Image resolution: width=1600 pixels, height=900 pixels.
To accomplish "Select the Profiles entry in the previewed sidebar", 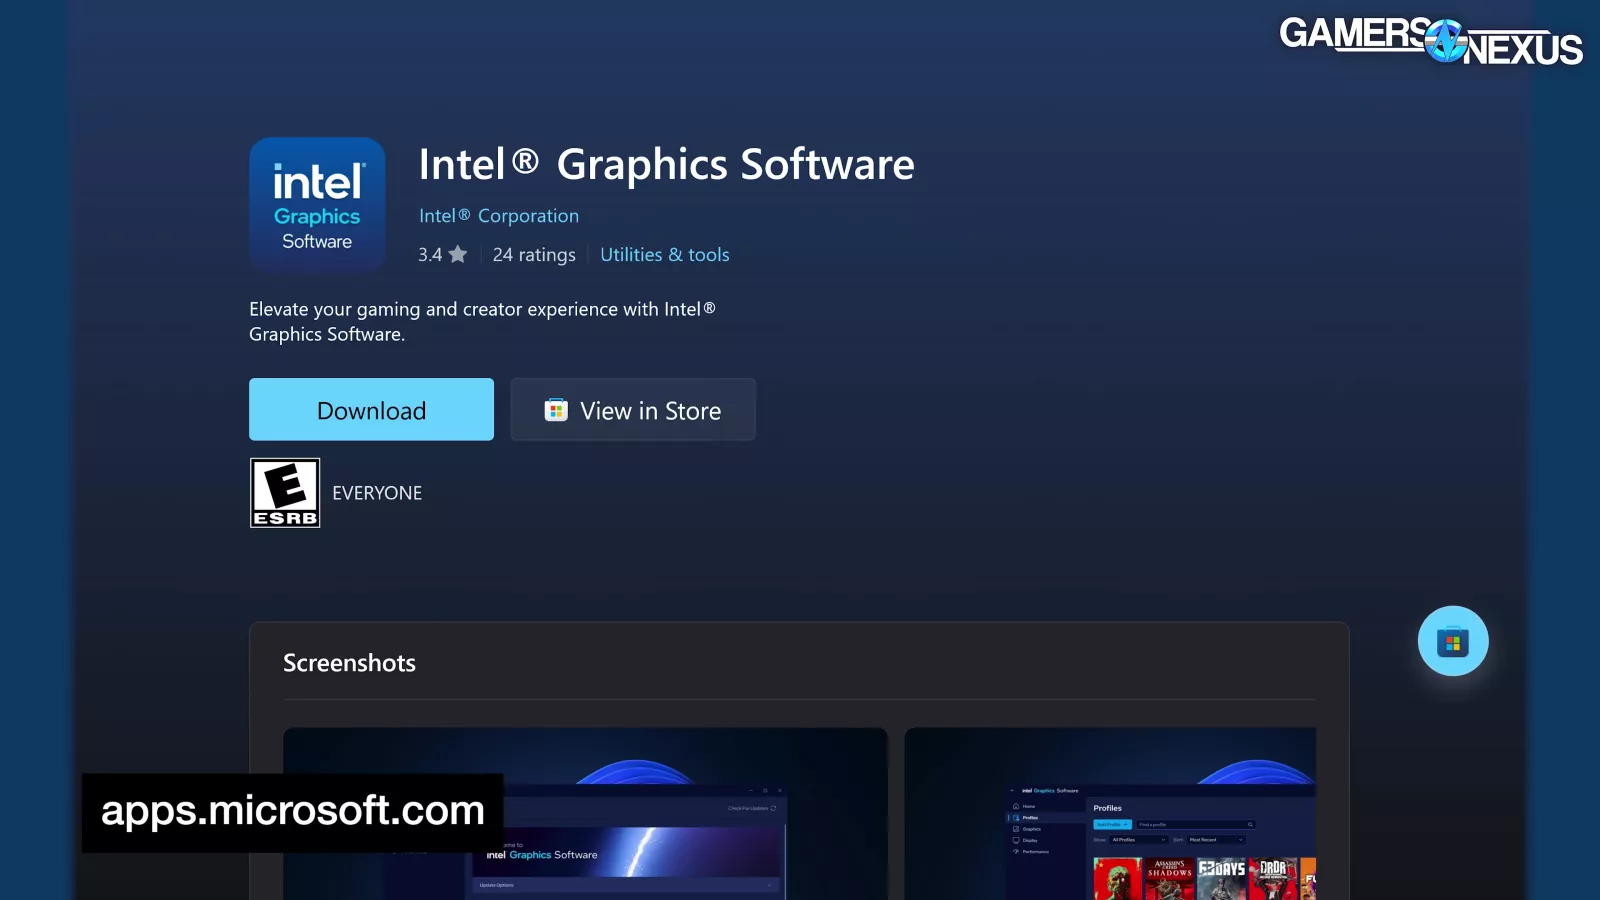I will [x=1029, y=818].
